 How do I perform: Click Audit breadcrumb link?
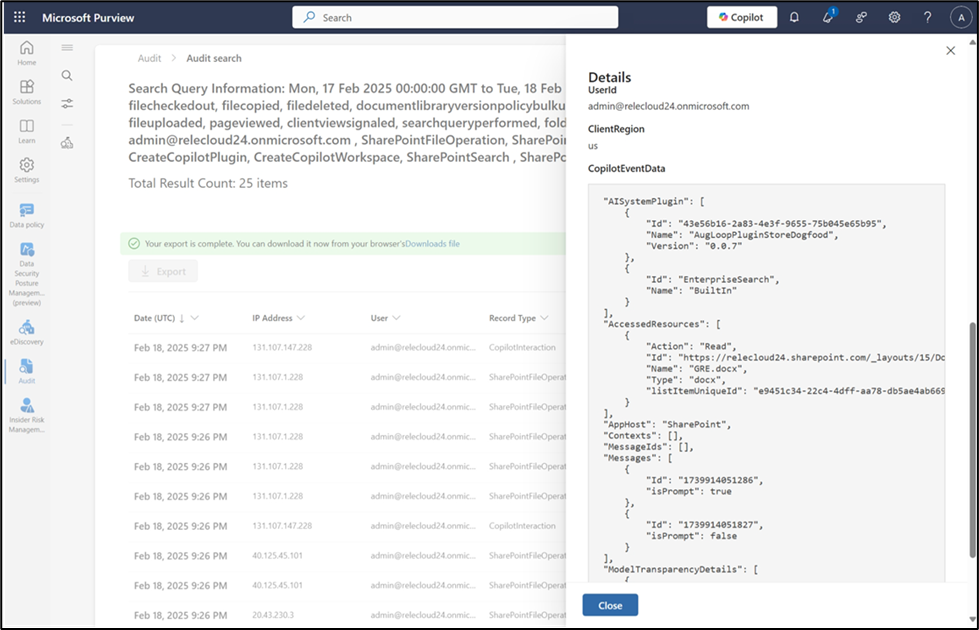click(x=149, y=58)
